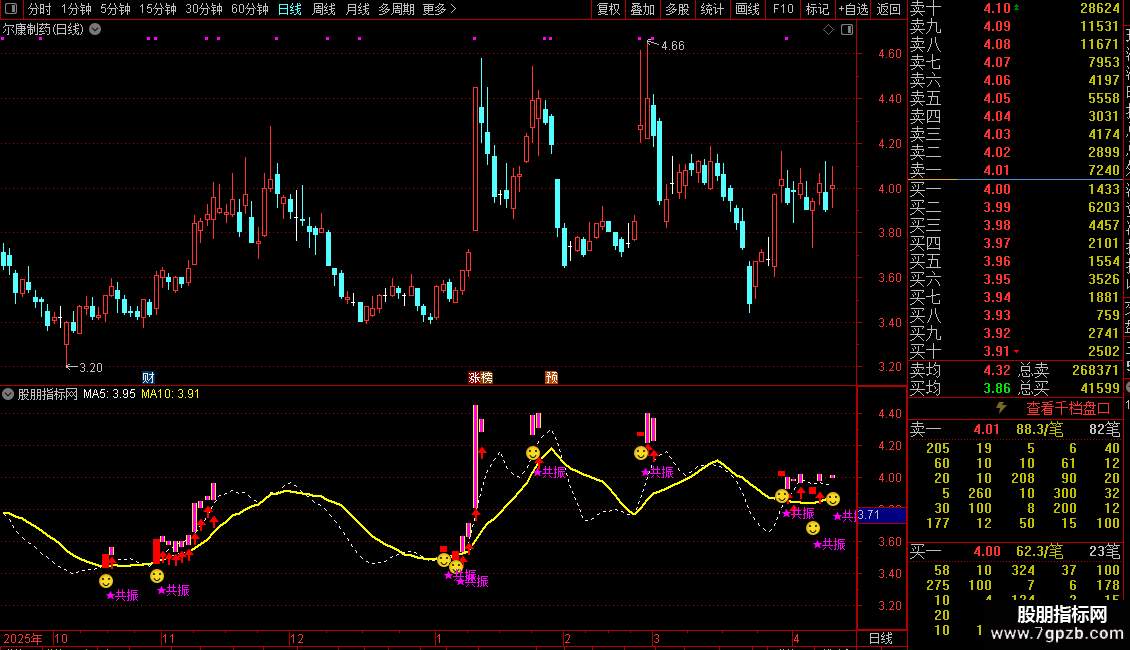
Task: Click the 财 marker icon on the chart
Action: pyautogui.click(x=148, y=378)
